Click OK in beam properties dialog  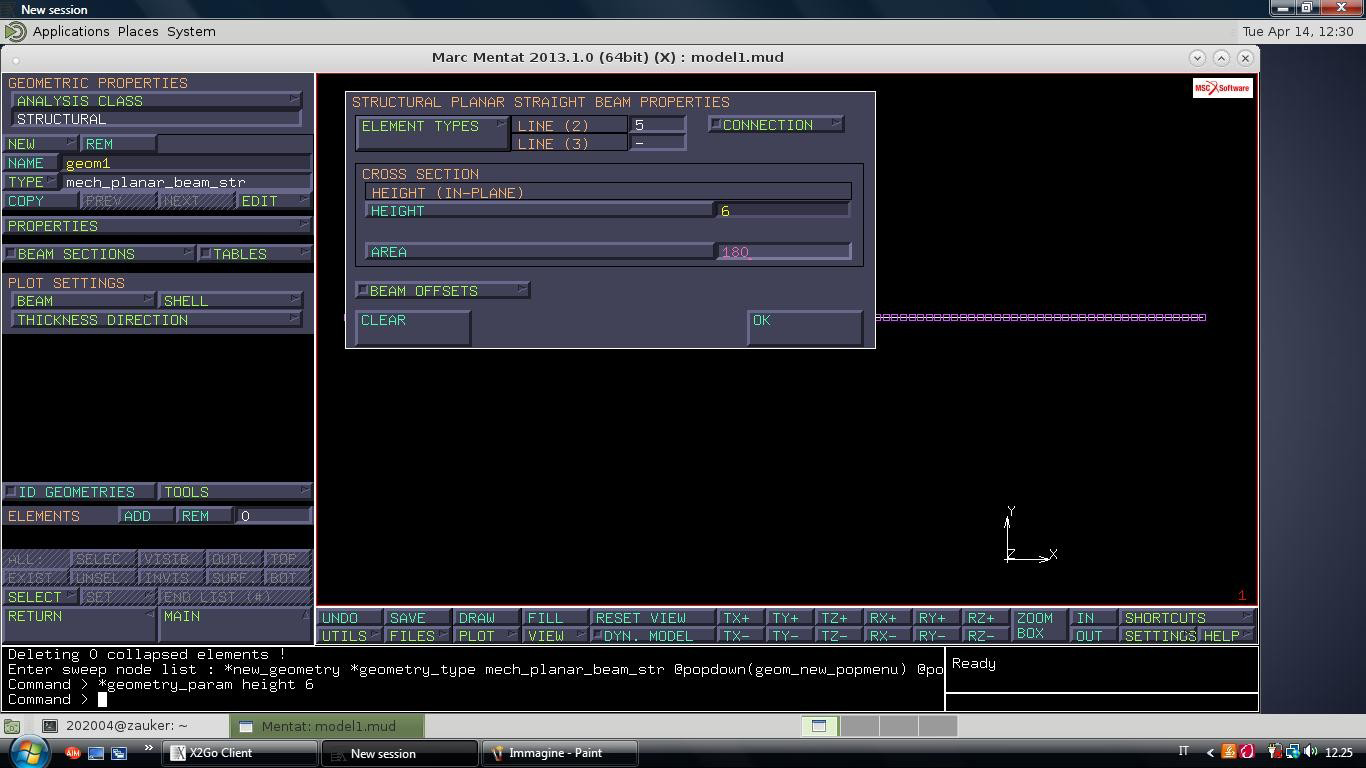[x=804, y=327]
